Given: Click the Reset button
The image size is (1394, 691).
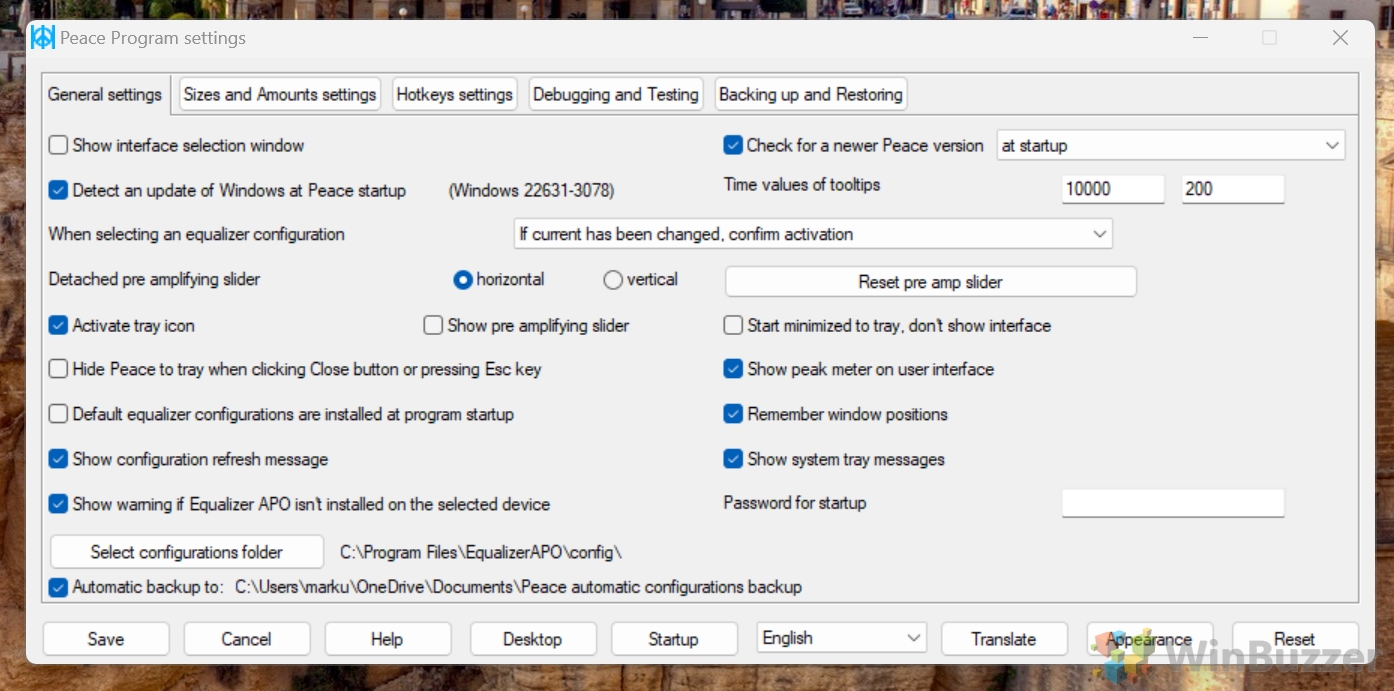Looking at the screenshot, I should coord(1295,639).
